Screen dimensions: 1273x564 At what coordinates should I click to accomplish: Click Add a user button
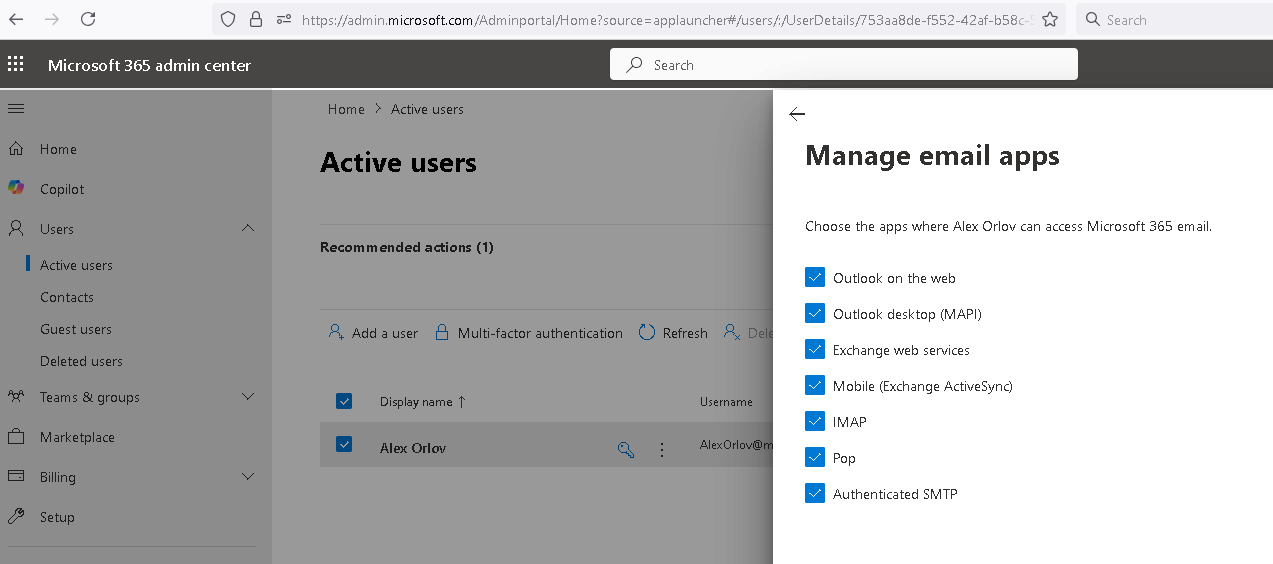pyautogui.click(x=374, y=333)
